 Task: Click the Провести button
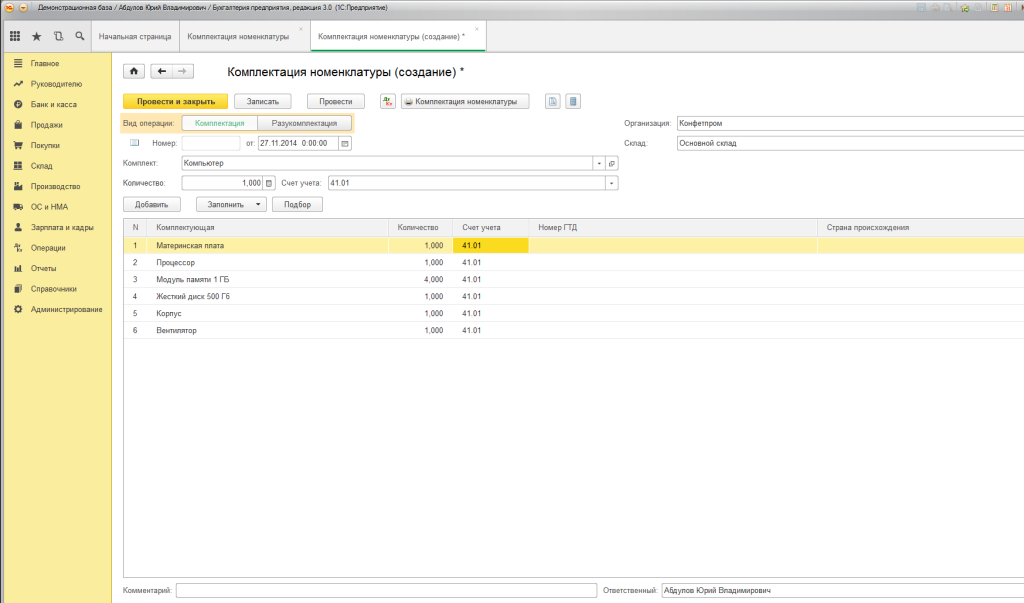tap(336, 101)
